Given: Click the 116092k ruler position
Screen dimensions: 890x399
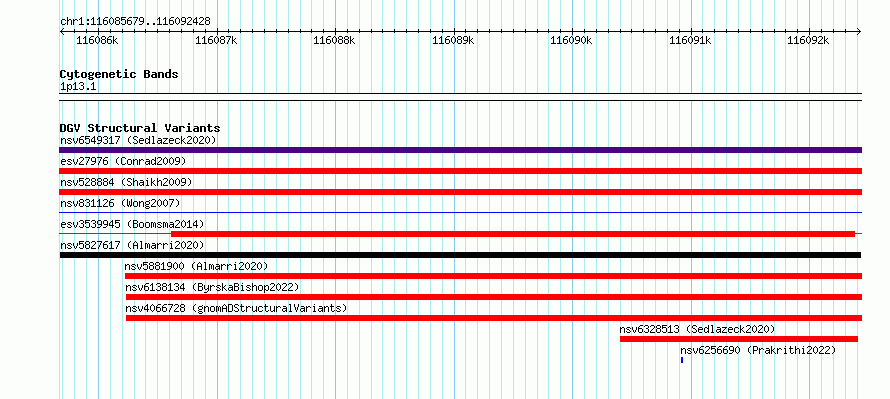Looking at the screenshot, I should coord(808,40).
